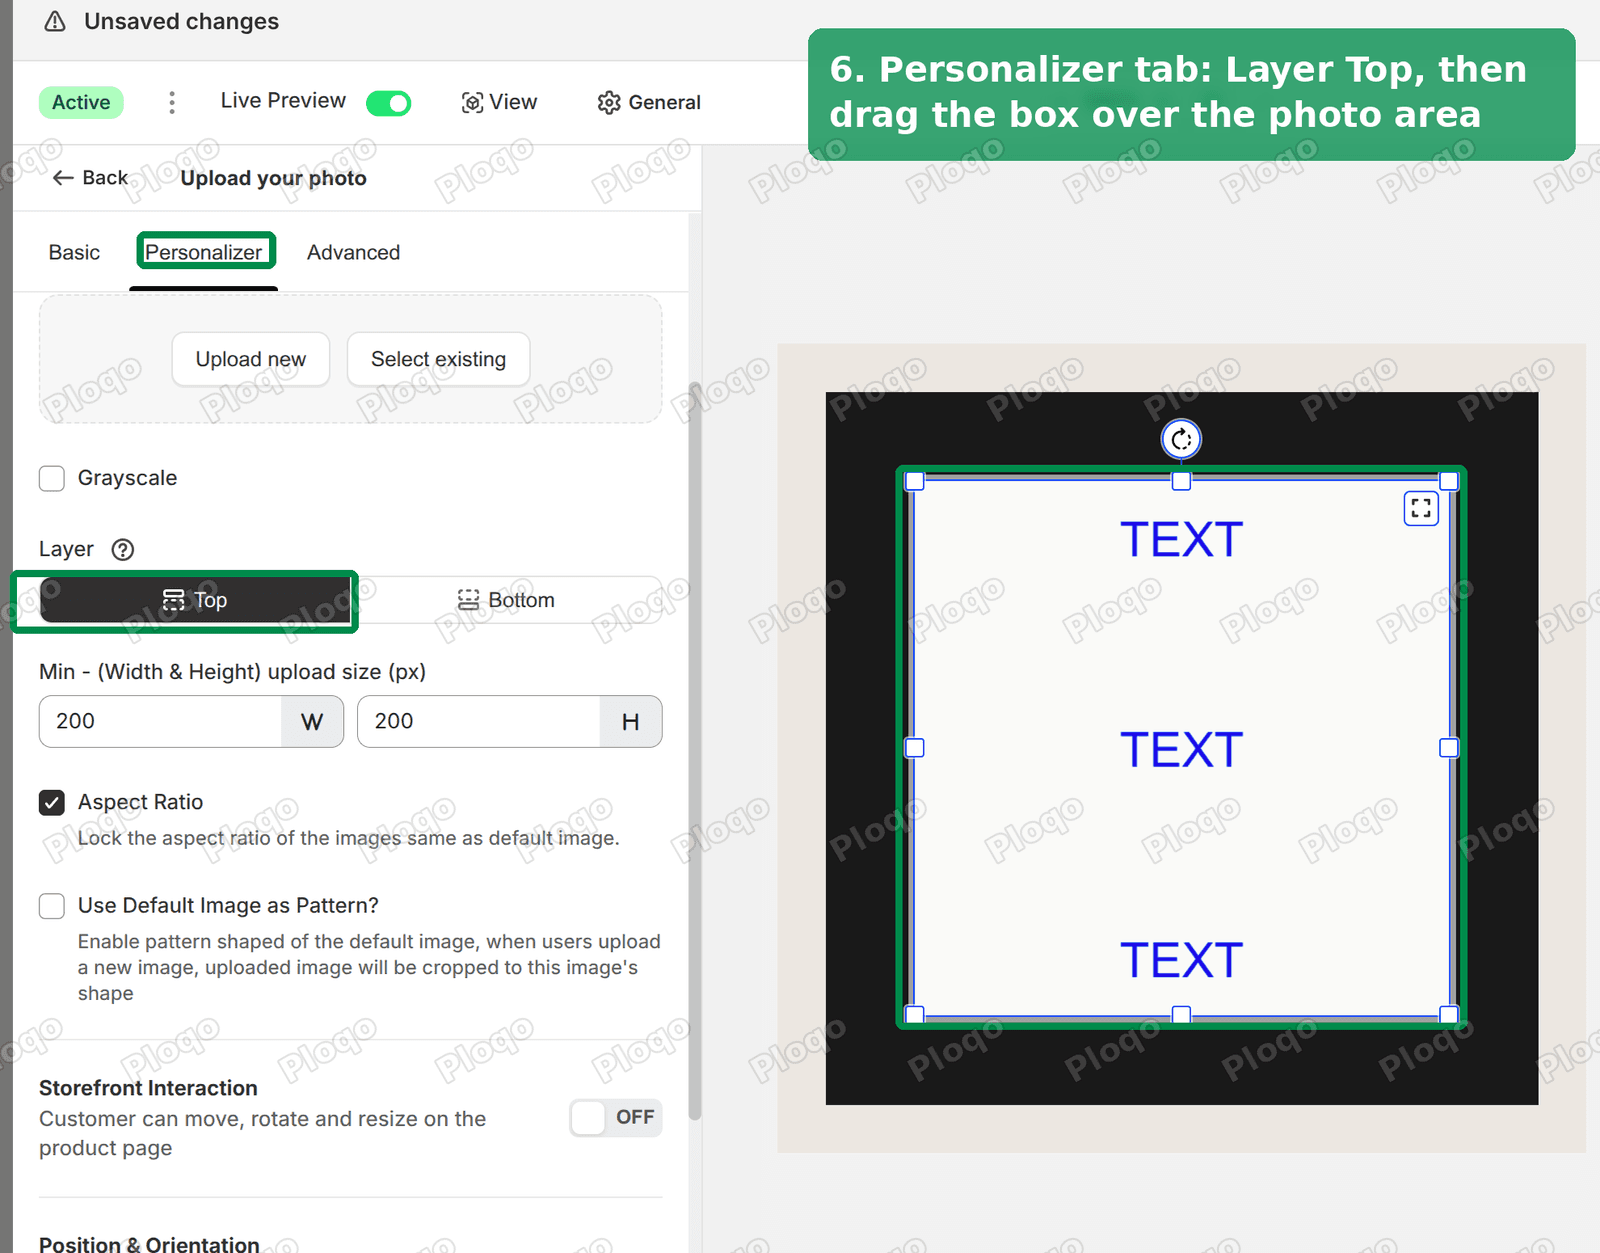Click the left-middle edge resize handle

[914, 748]
